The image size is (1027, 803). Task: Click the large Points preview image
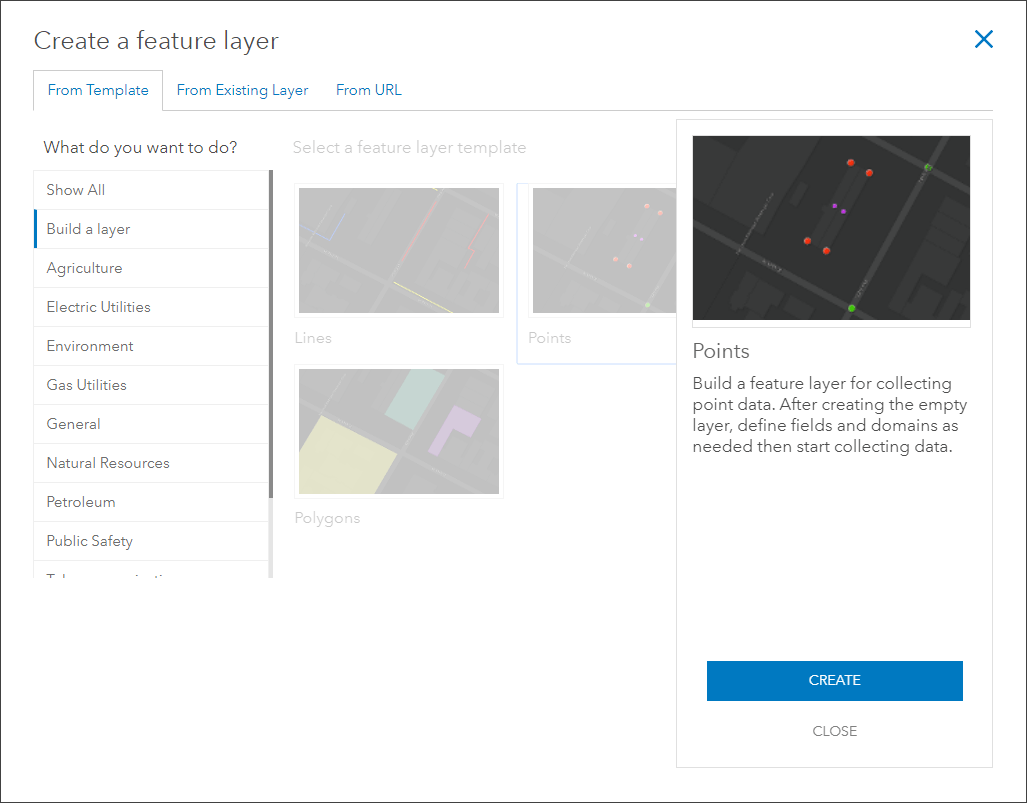(831, 228)
